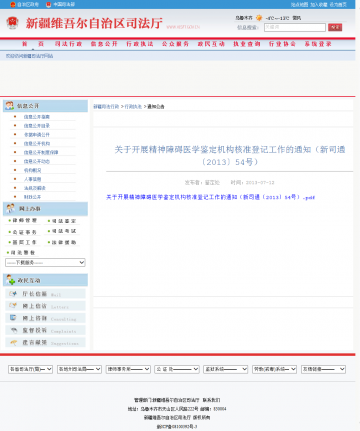
Task: Click the 厅长信箱 mail icon
Action: [13, 294]
